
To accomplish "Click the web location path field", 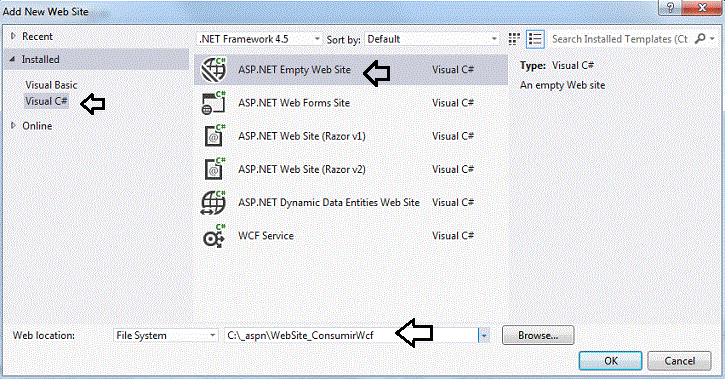I will point(351,336).
